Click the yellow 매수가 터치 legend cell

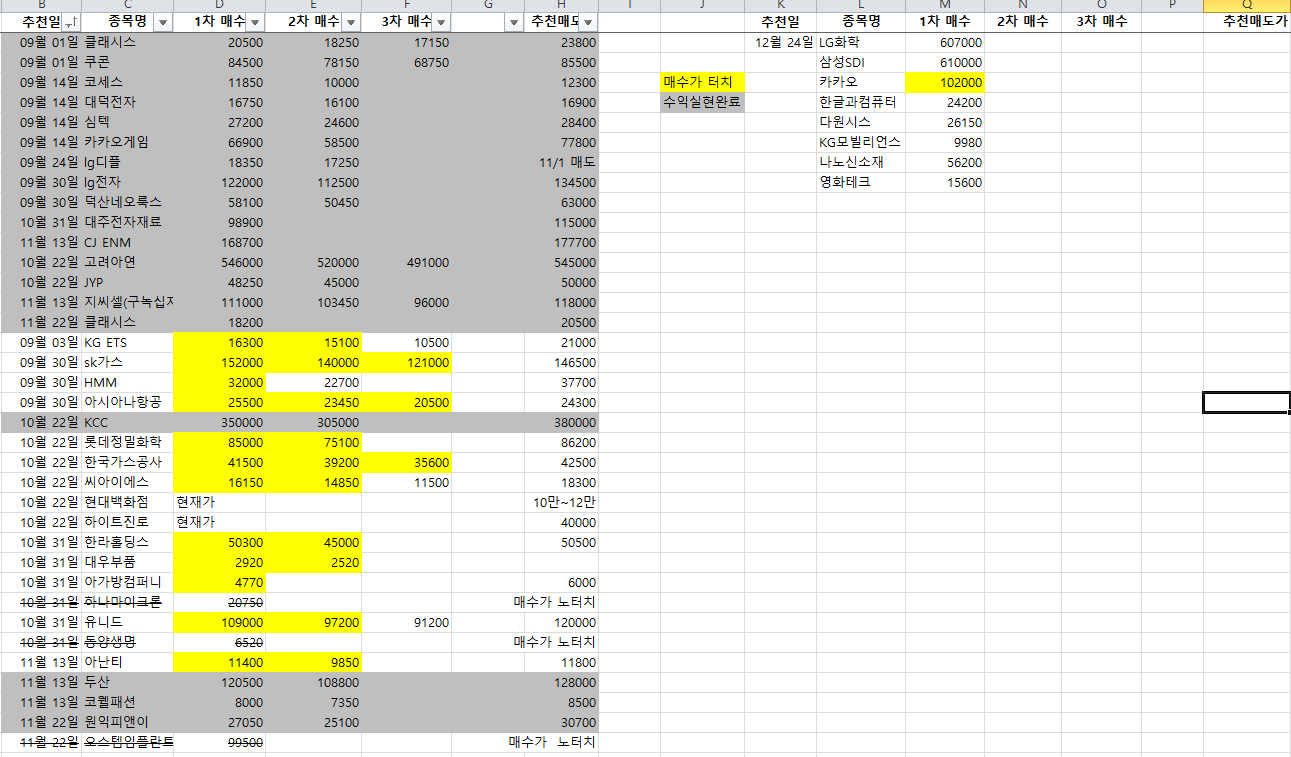pos(702,82)
